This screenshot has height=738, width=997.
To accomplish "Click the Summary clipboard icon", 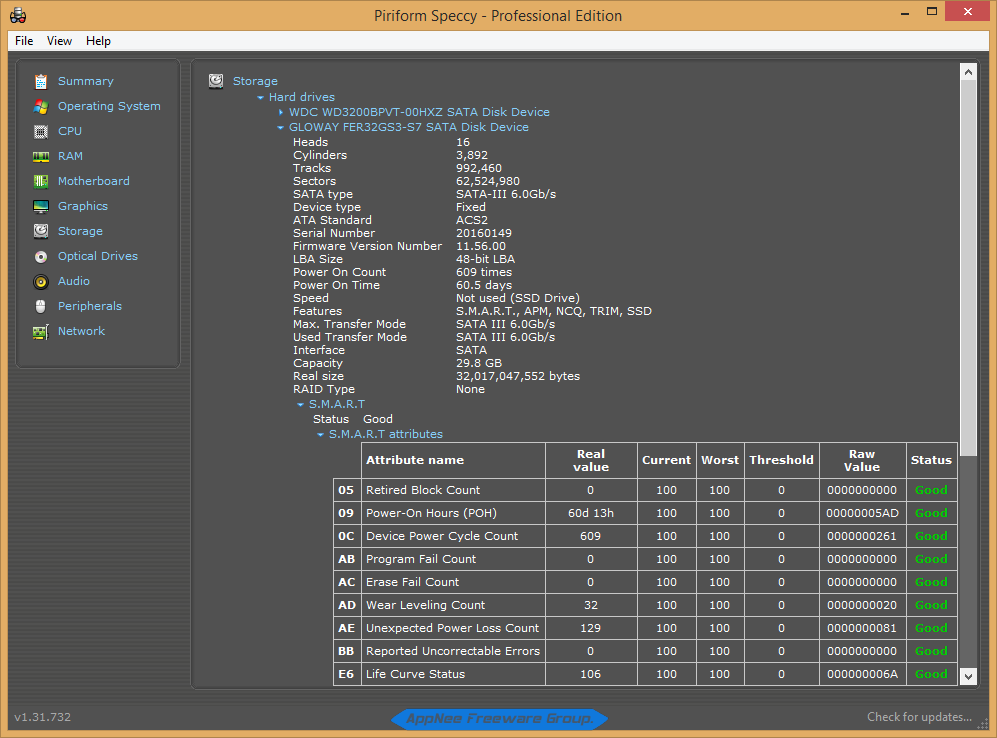I will click(x=41, y=81).
